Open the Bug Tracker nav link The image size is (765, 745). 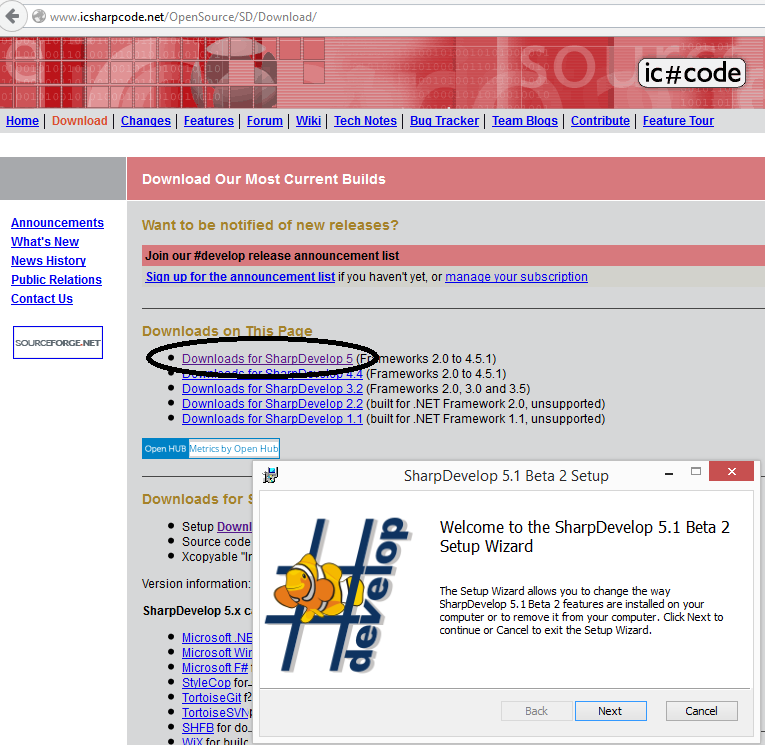[444, 121]
